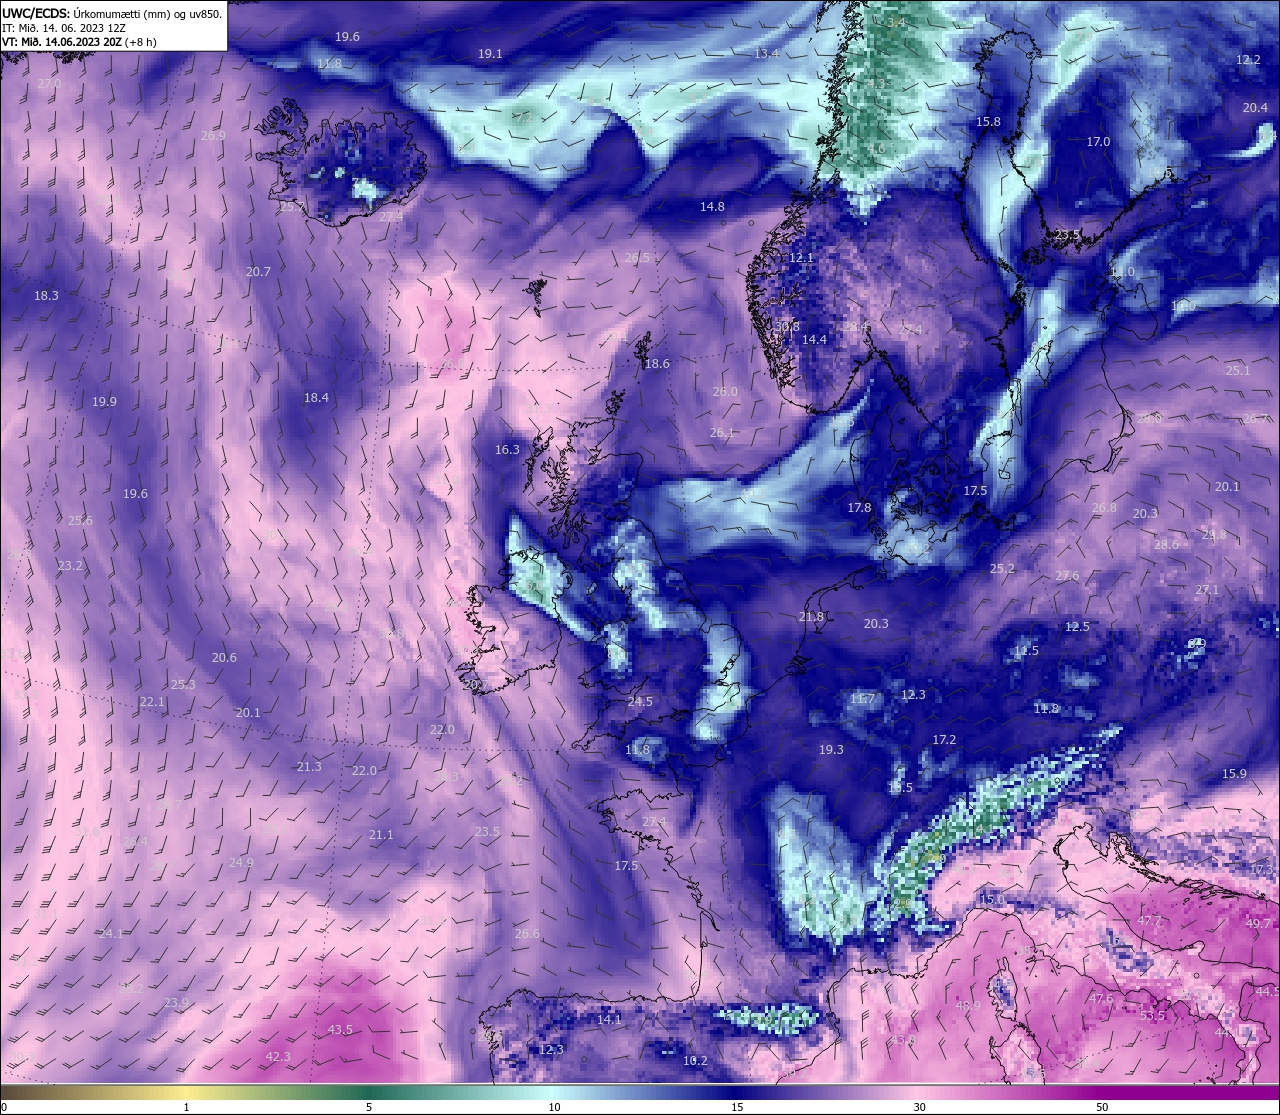Screen dimensions: 1280x1115
Task: Click the 16.3 value label
Action: click(507, 450)
